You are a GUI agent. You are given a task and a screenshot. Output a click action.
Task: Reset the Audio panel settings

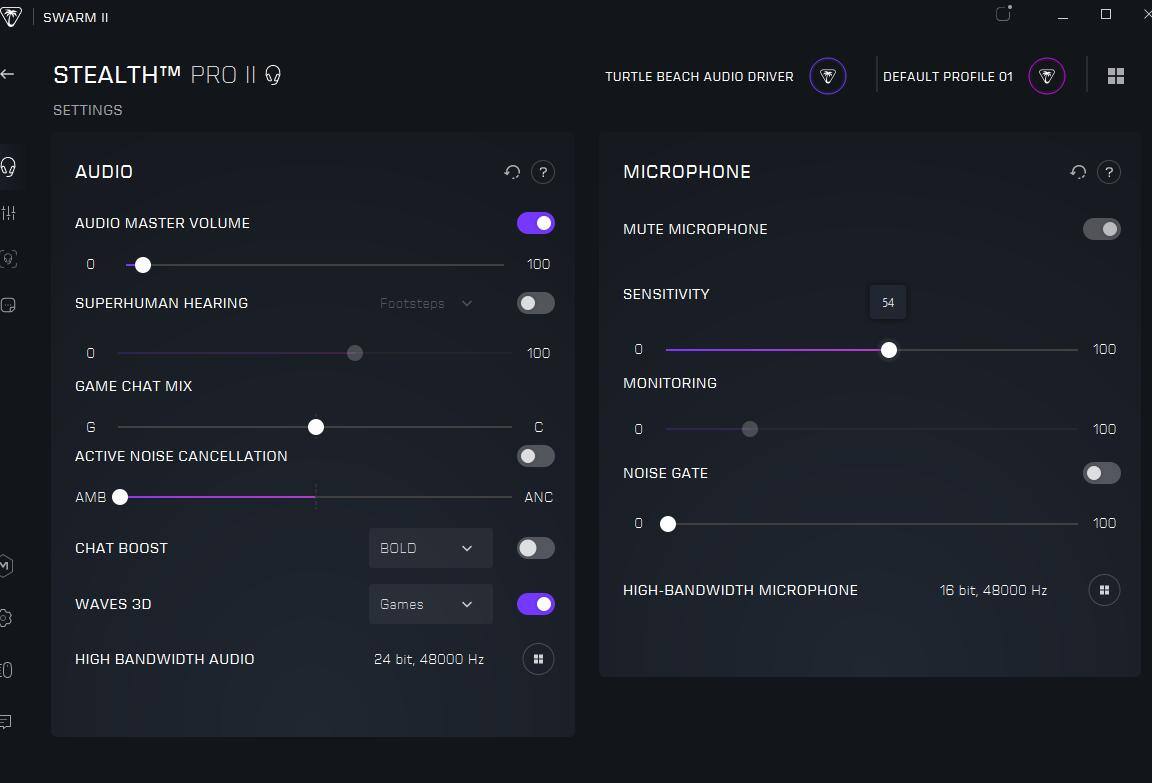pos(512,172)
